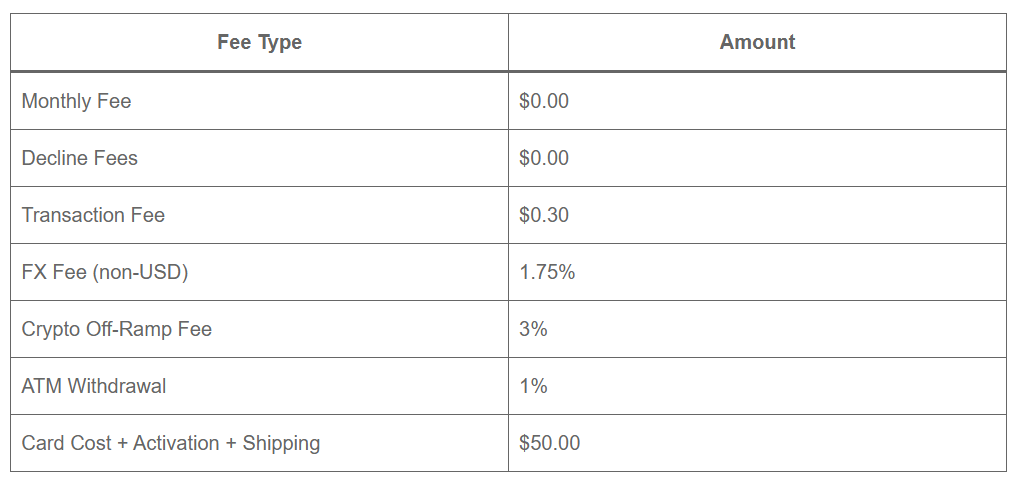Select the Card Cost + Activation + Shipping label
Viewport: 1020px width, 483px height.
click(x=170, y=443)
